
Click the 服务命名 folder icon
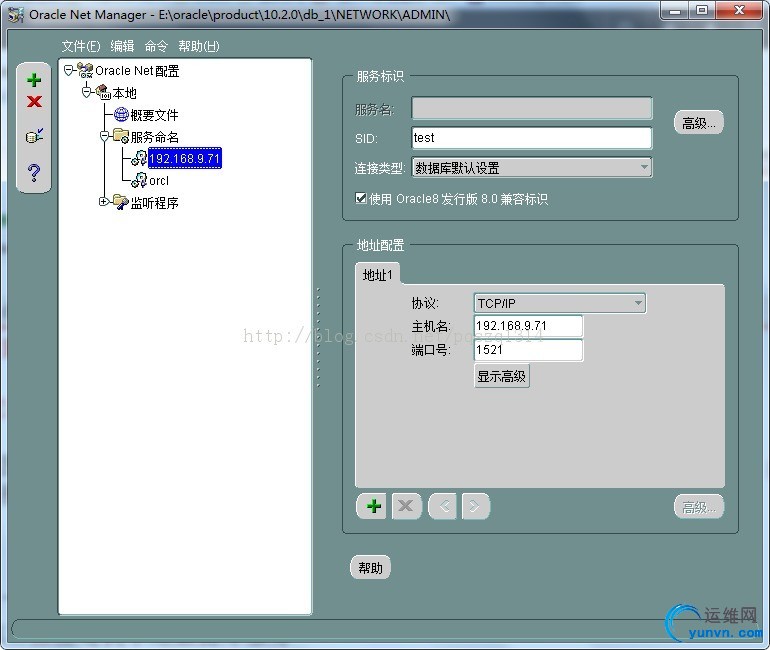(x=121, y=136)
